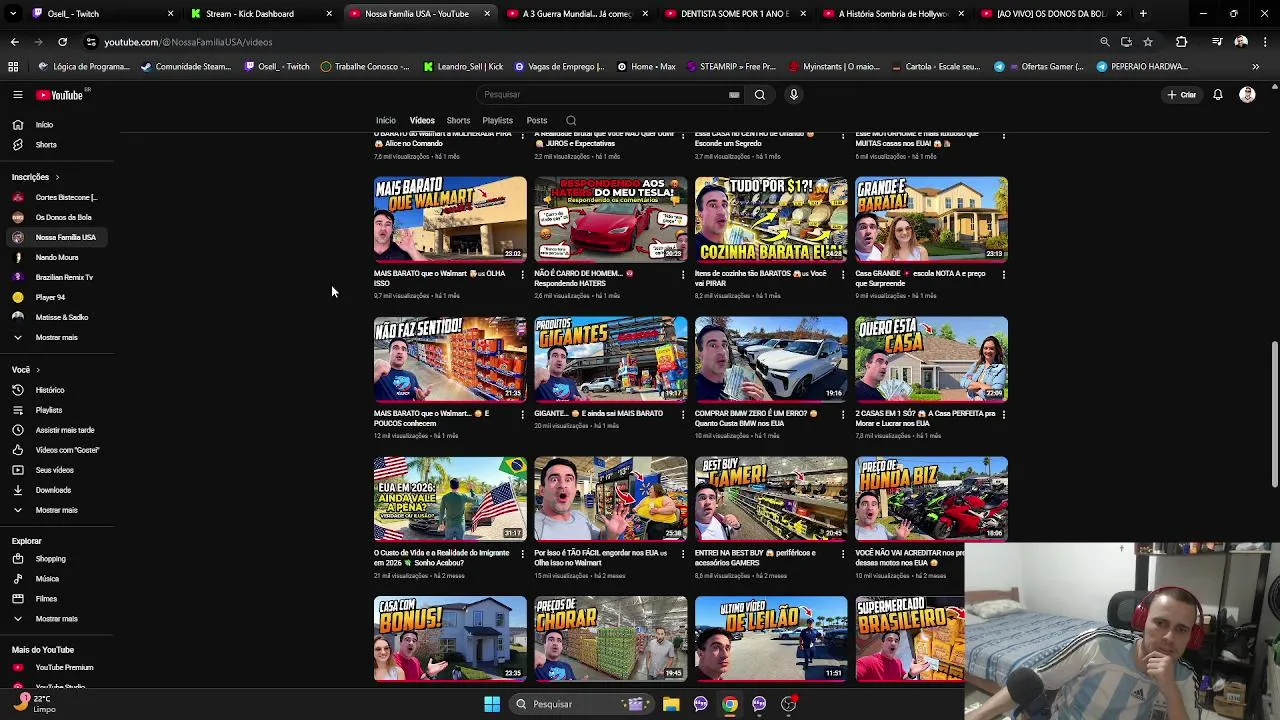The image size is (1280, 720).
Task: Open Nando Moura subscription
Action: 57,257
